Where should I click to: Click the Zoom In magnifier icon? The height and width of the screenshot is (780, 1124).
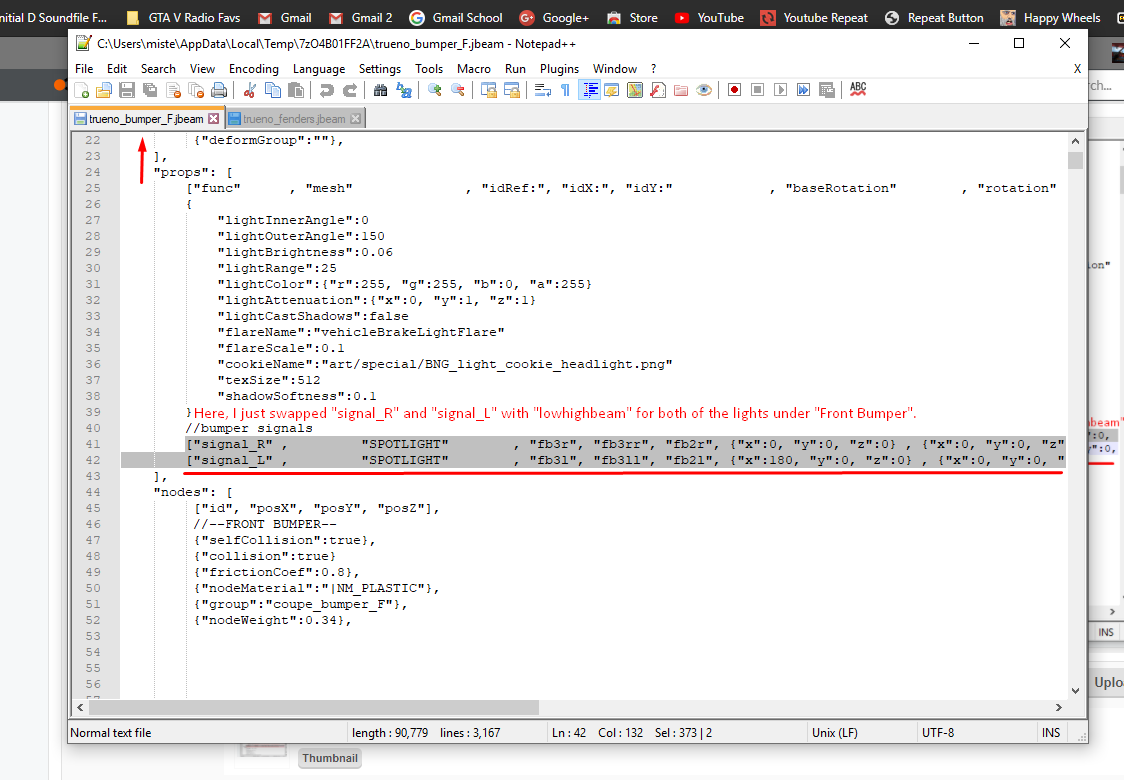(434, 90)
